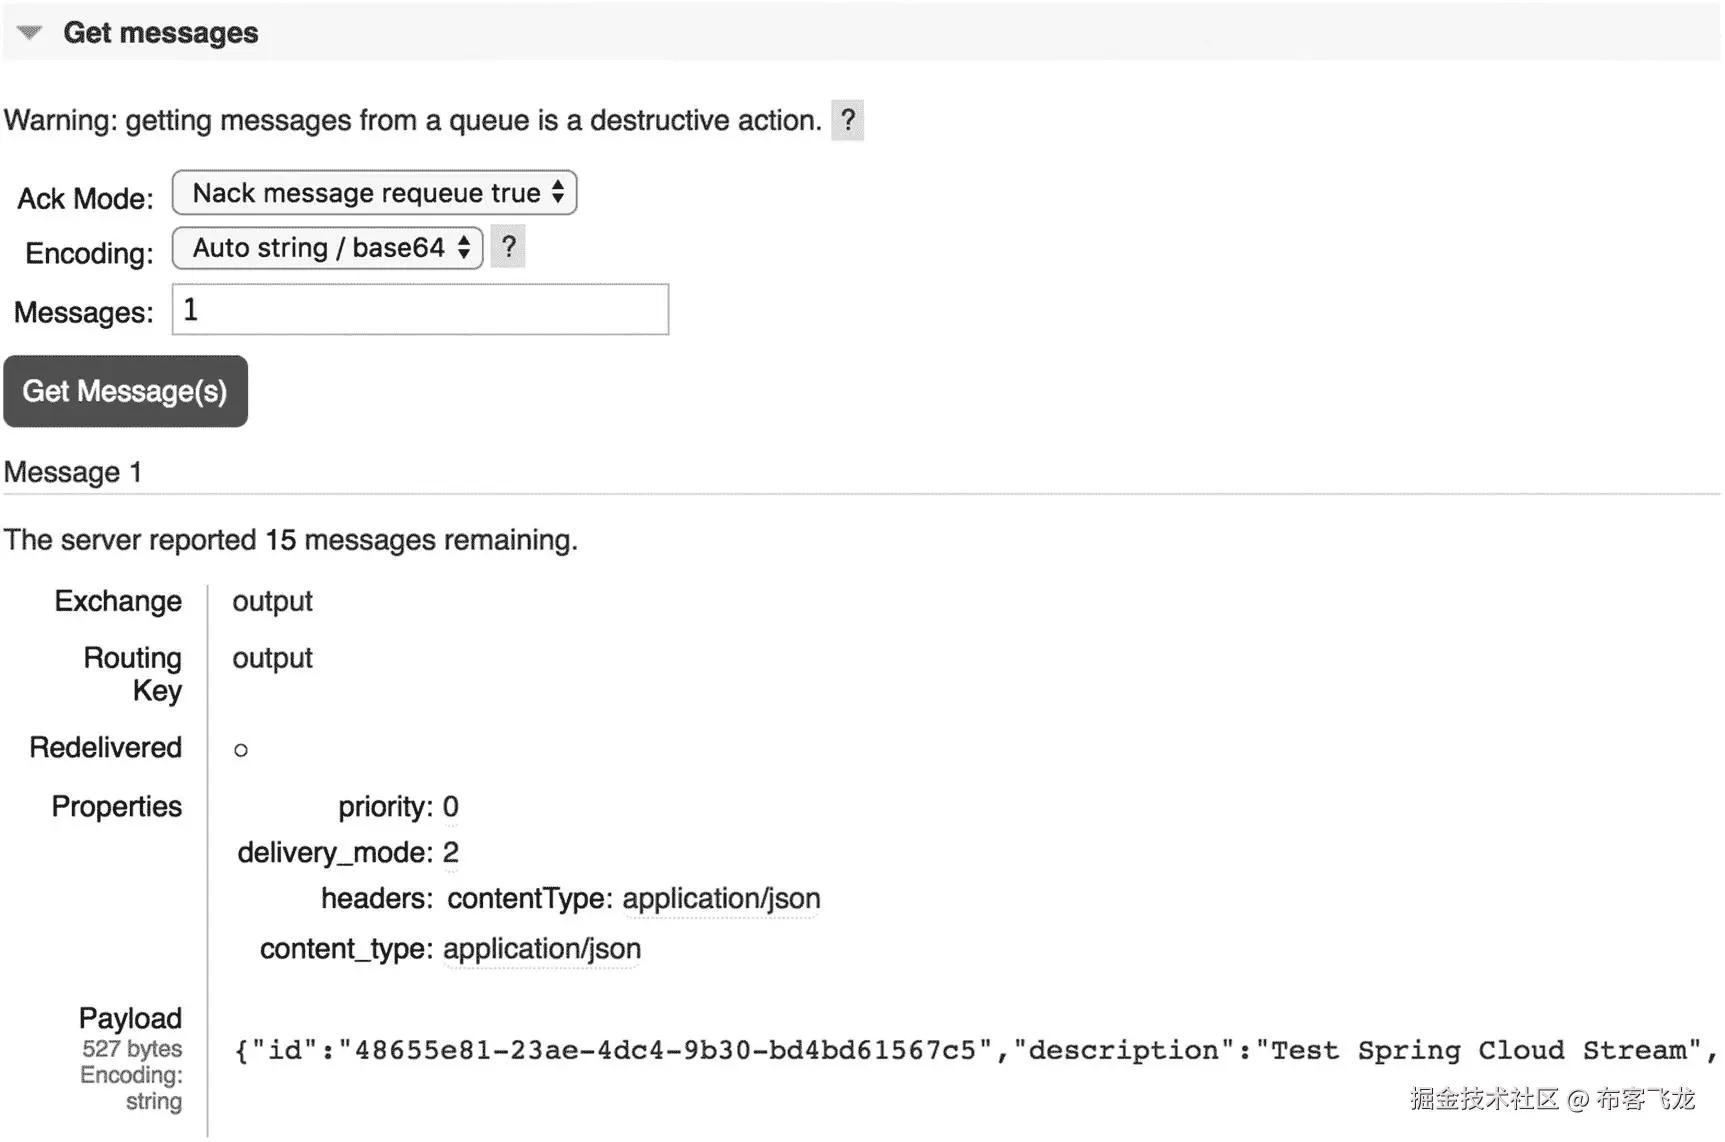This screenshot has height=1142, width=1725.
Task: Open help icon beside destructive action warning
Action: tap(847, 121)
